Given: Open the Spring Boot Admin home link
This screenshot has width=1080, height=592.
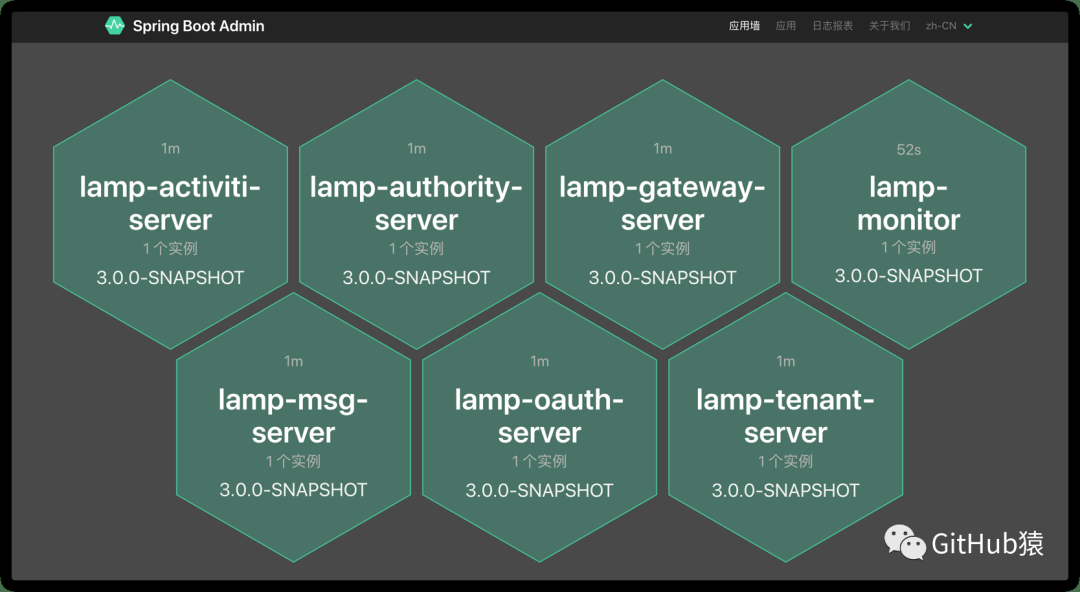Looking at the screenshot, I should coord(185,26).
